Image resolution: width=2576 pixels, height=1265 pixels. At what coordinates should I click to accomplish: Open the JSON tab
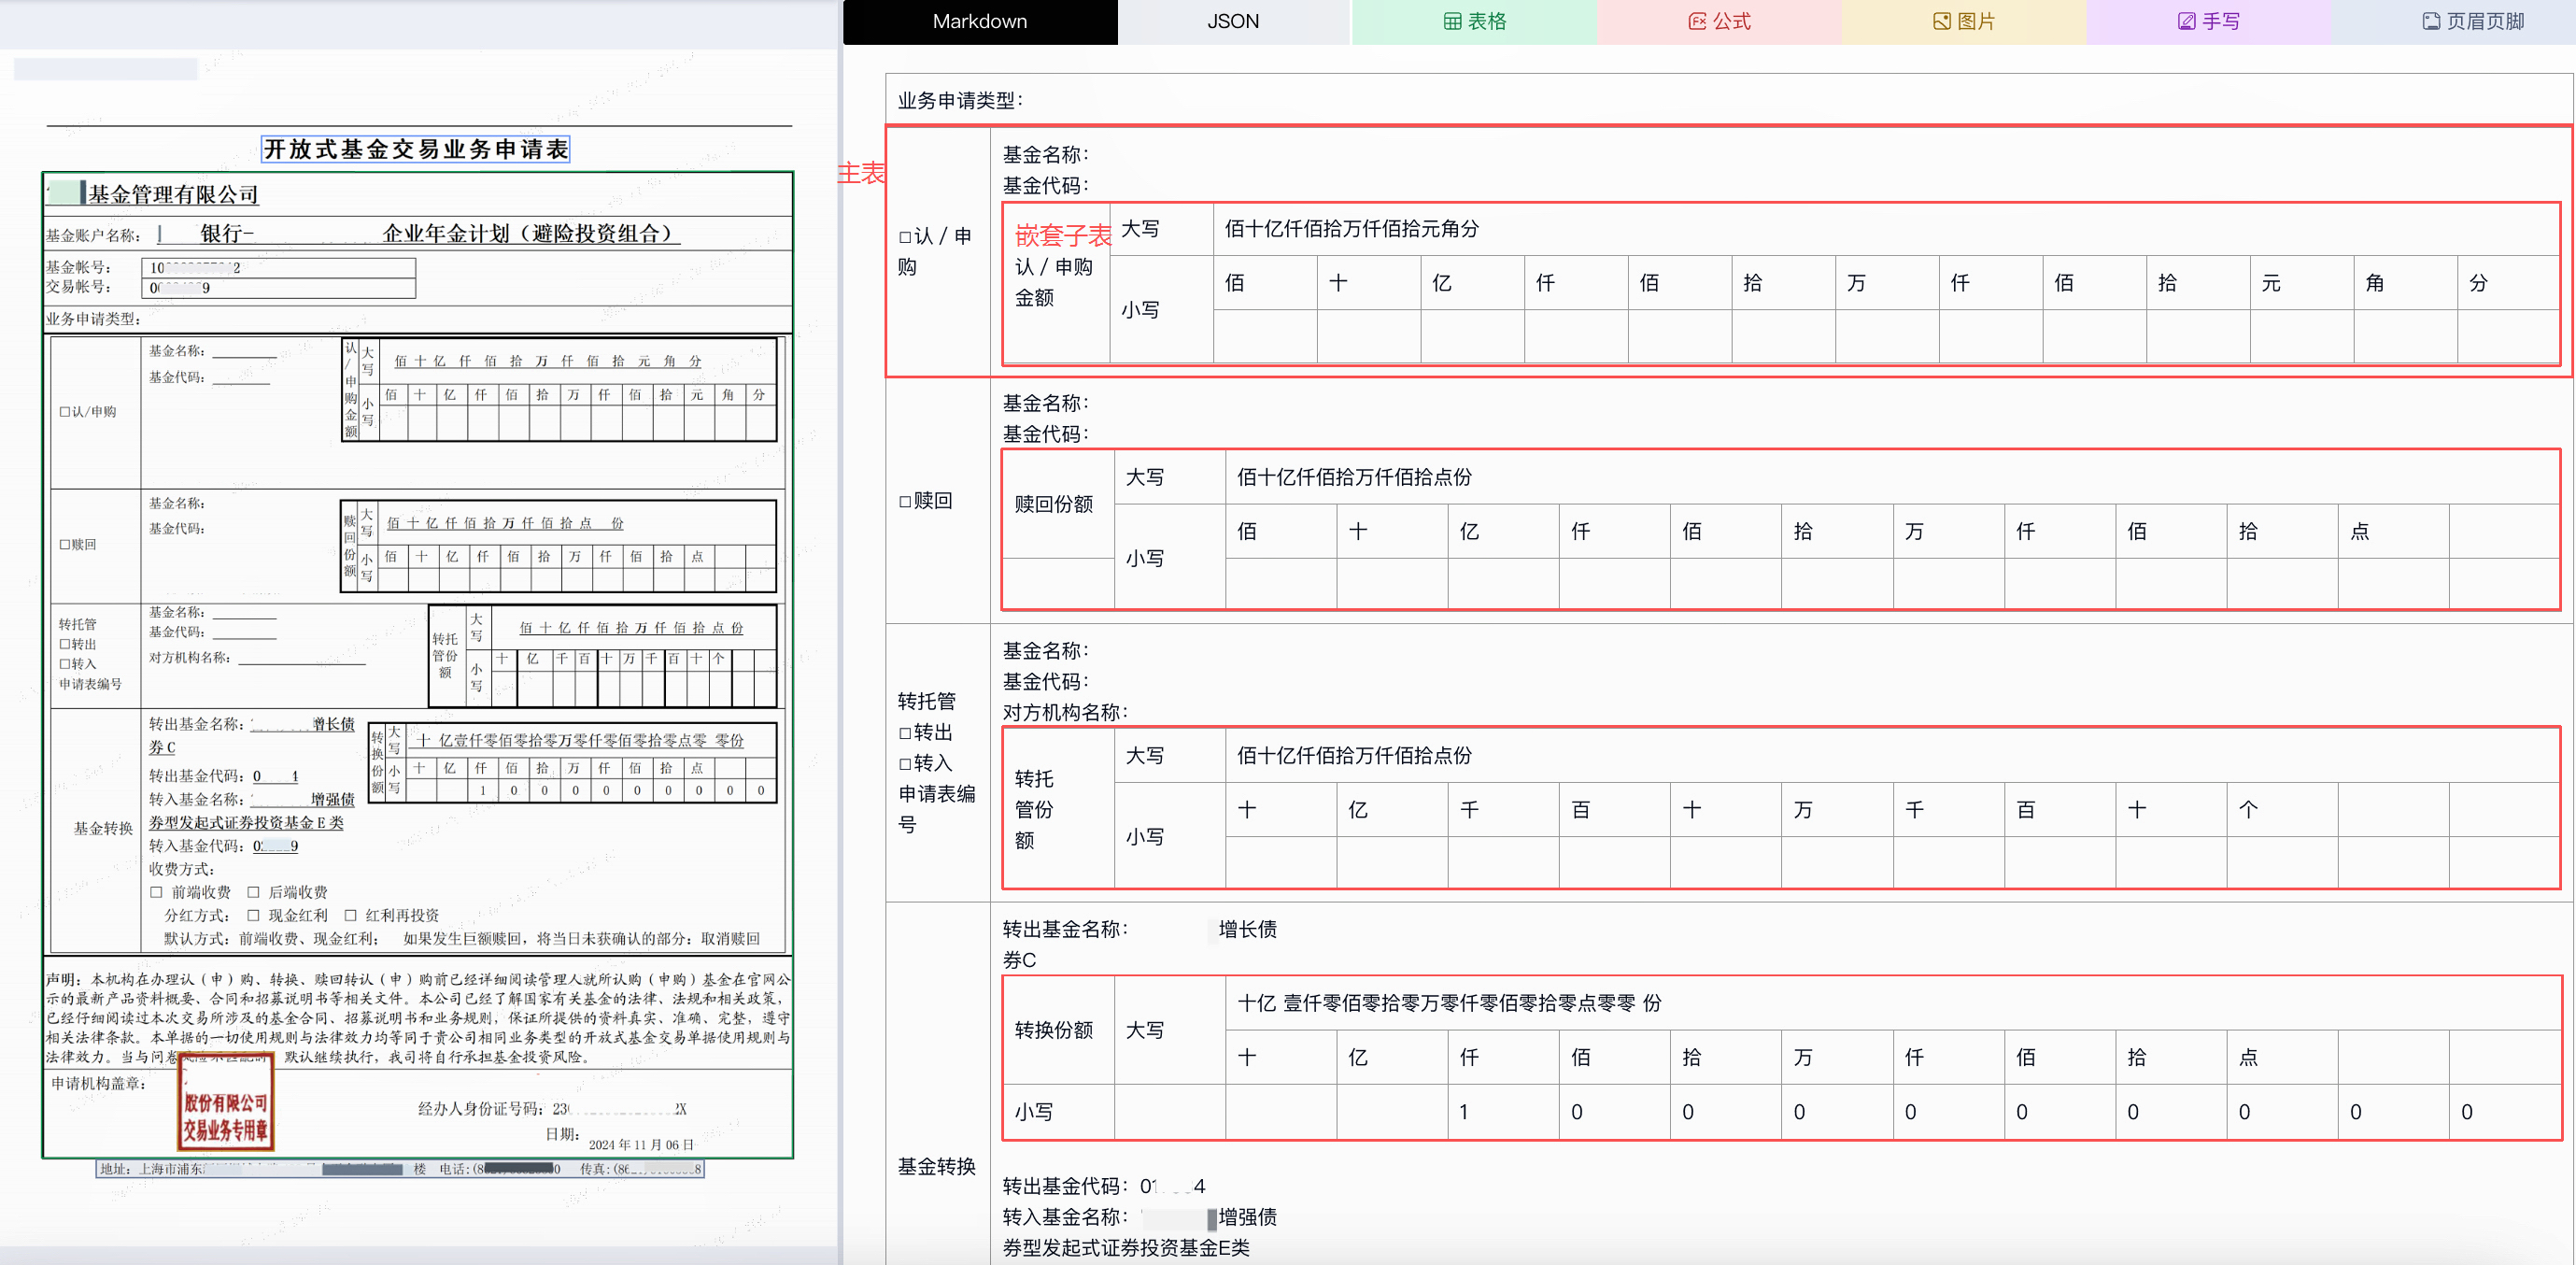pyautogui.click(x=1232, y=21)
